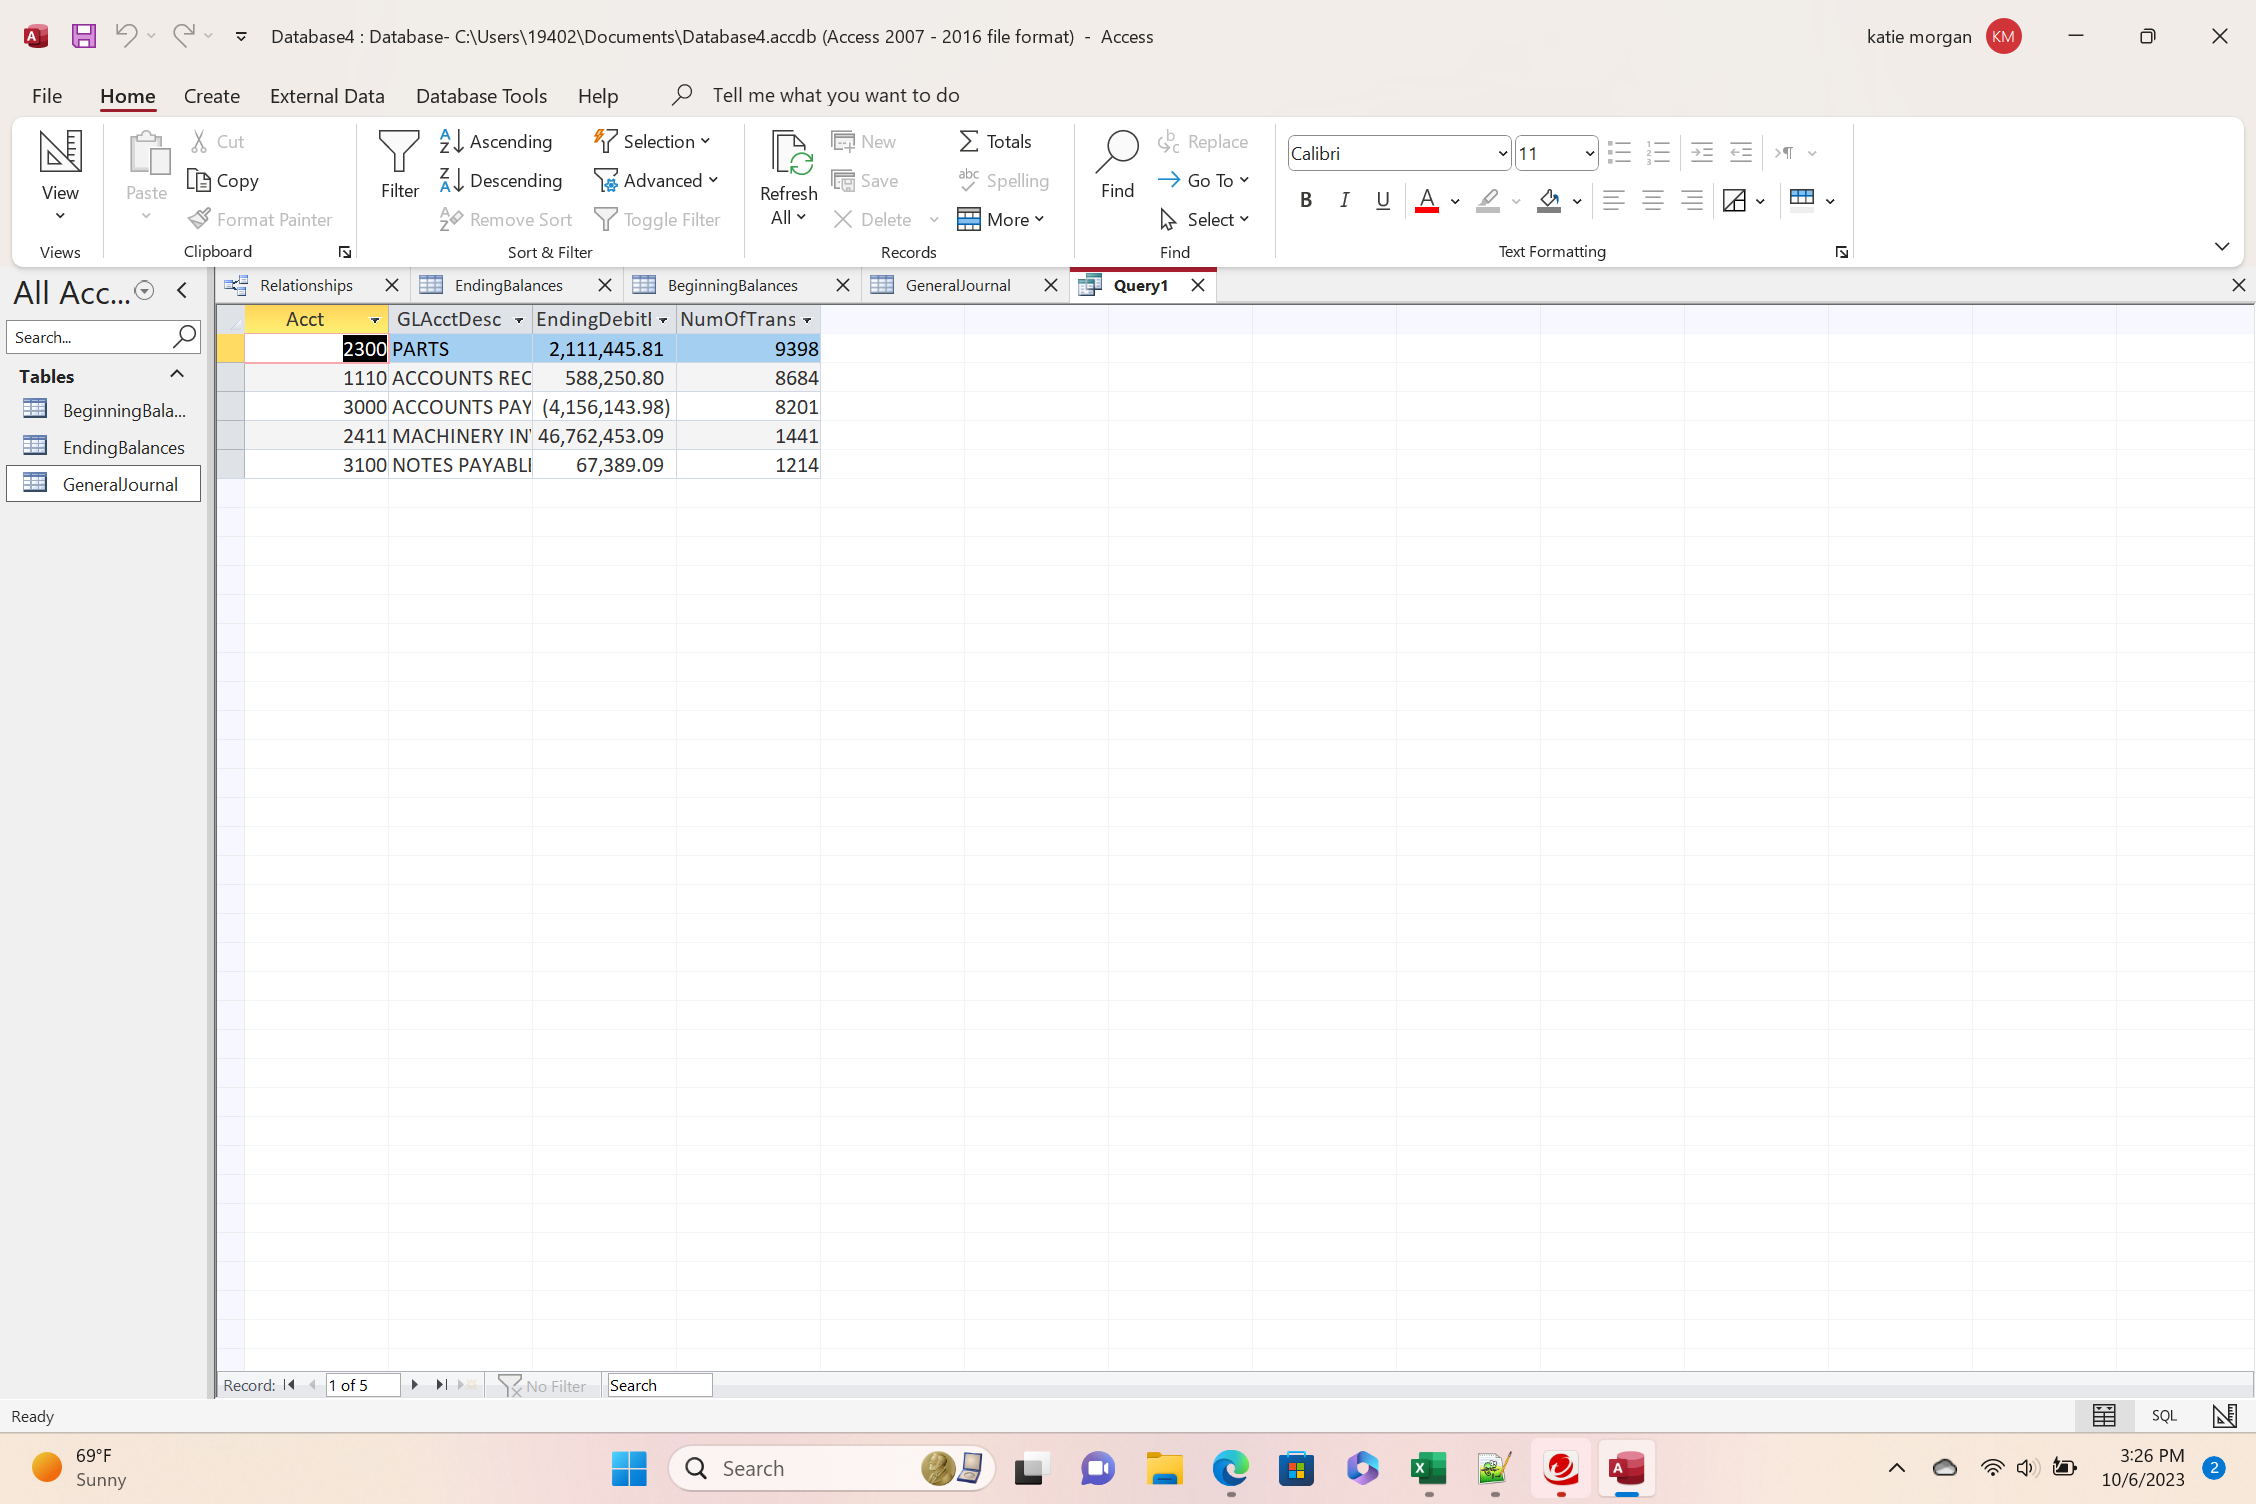The image size is (2256, 1504).
Task: Toggle underline text formatting
Action: click(x=1383, y=200)
